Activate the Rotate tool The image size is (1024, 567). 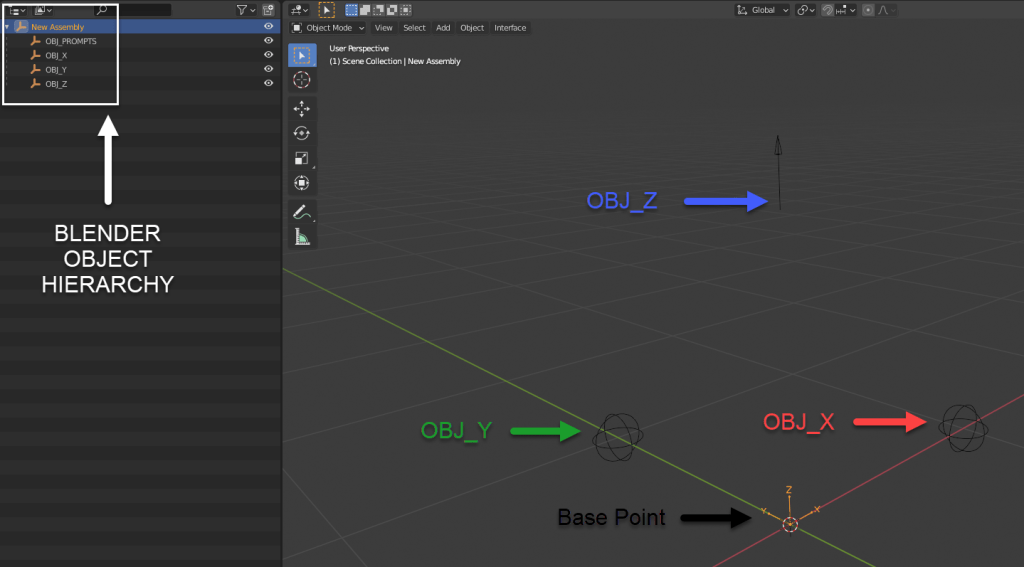(x=301, y=133)
